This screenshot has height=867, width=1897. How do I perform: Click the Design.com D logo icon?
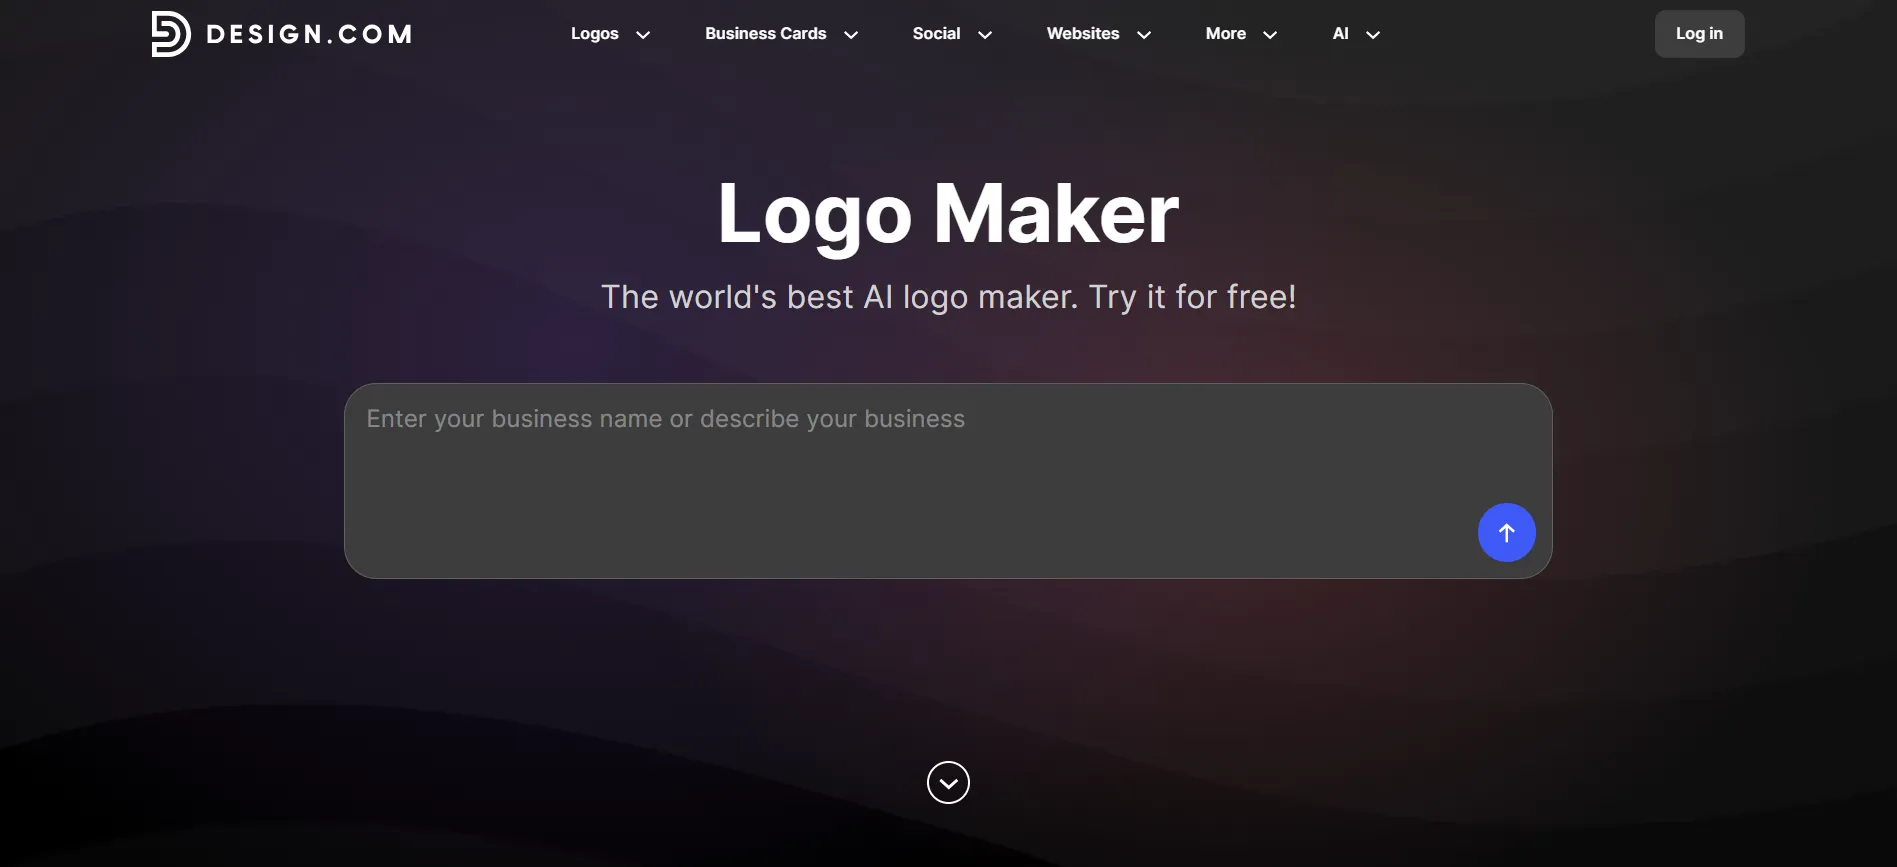(x=171, y=34)
